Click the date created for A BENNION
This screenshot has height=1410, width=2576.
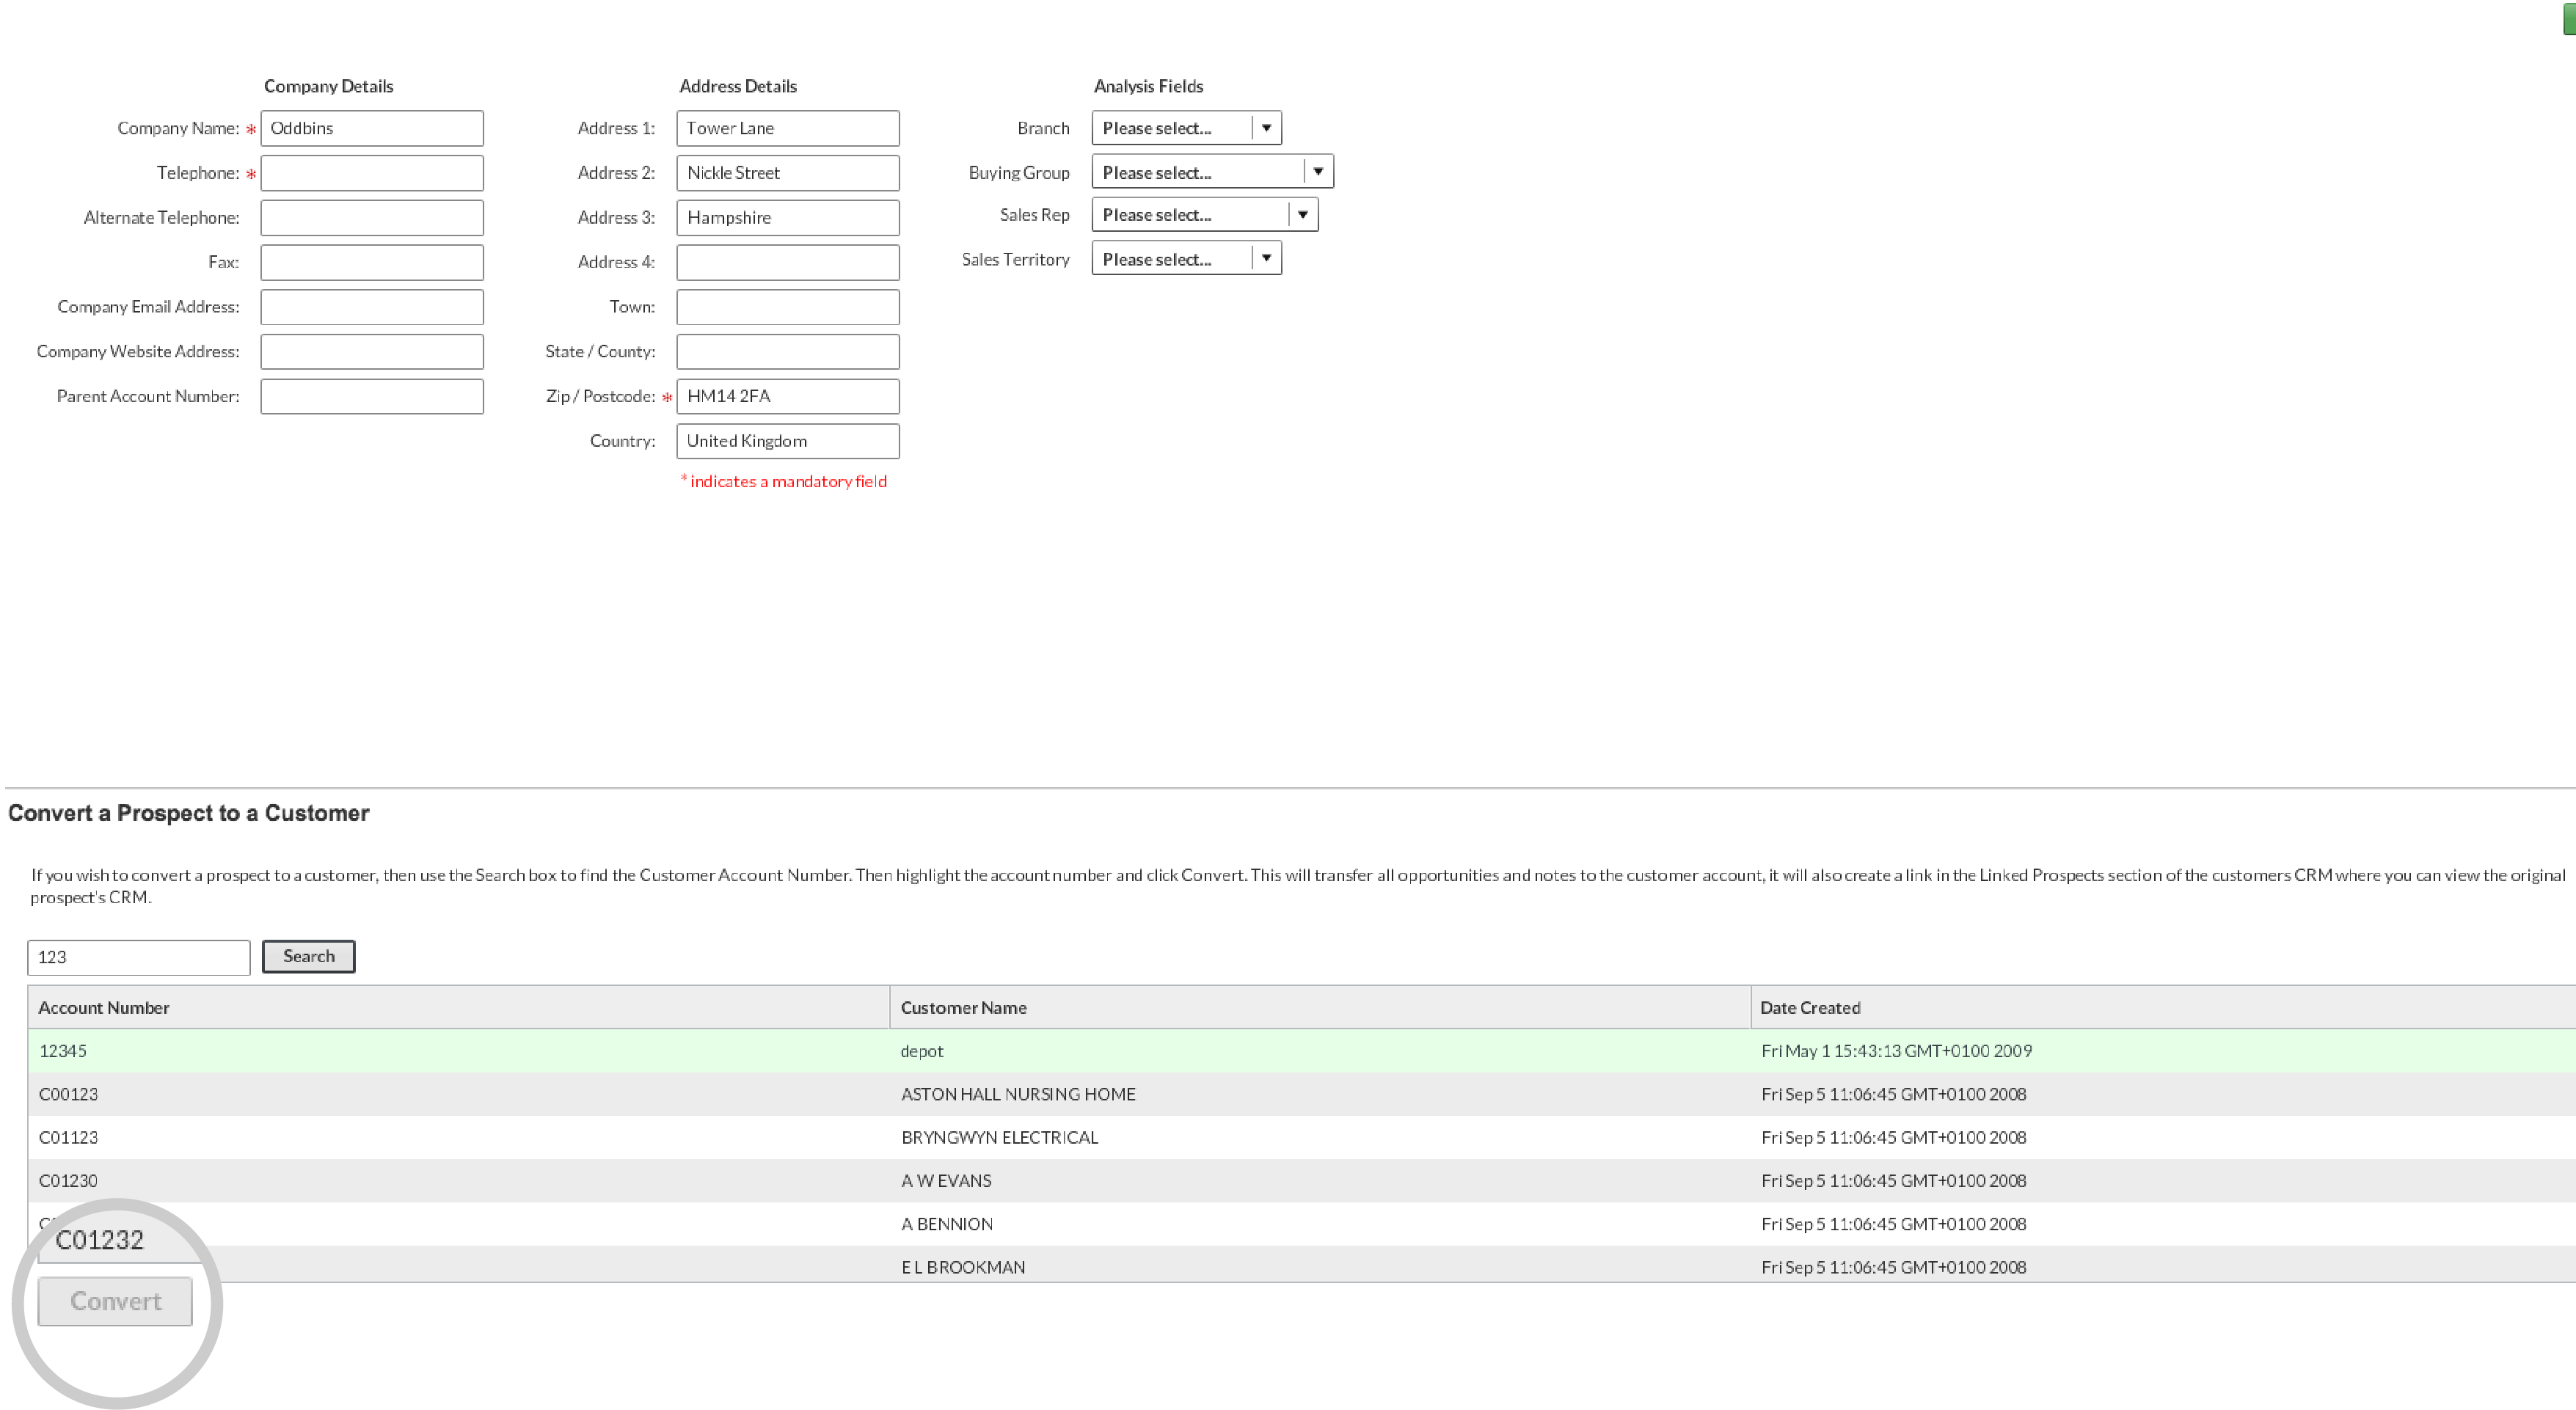coord(1893,1224)
